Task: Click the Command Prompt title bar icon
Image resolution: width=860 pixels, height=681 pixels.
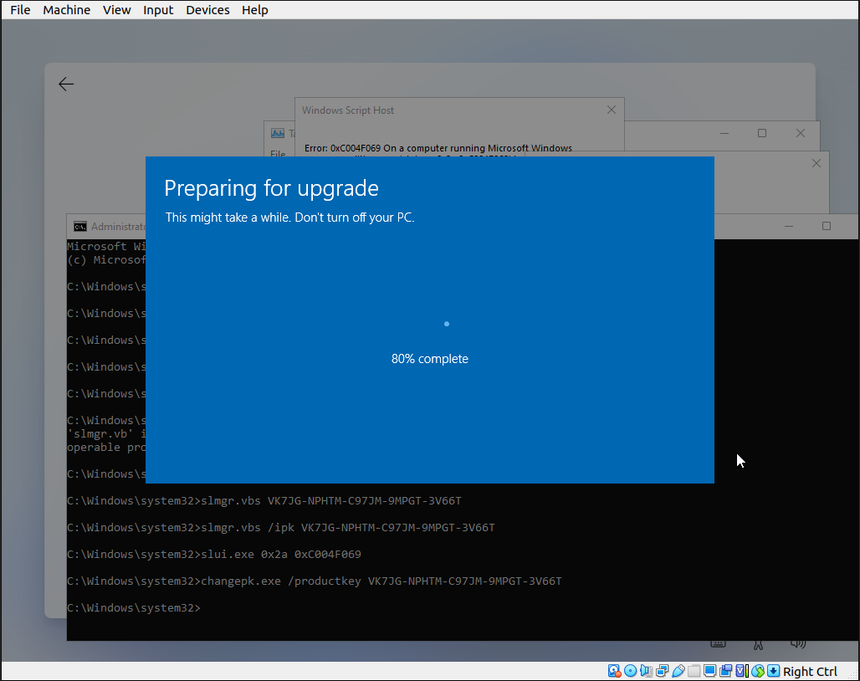Action: tap(80, 227)
